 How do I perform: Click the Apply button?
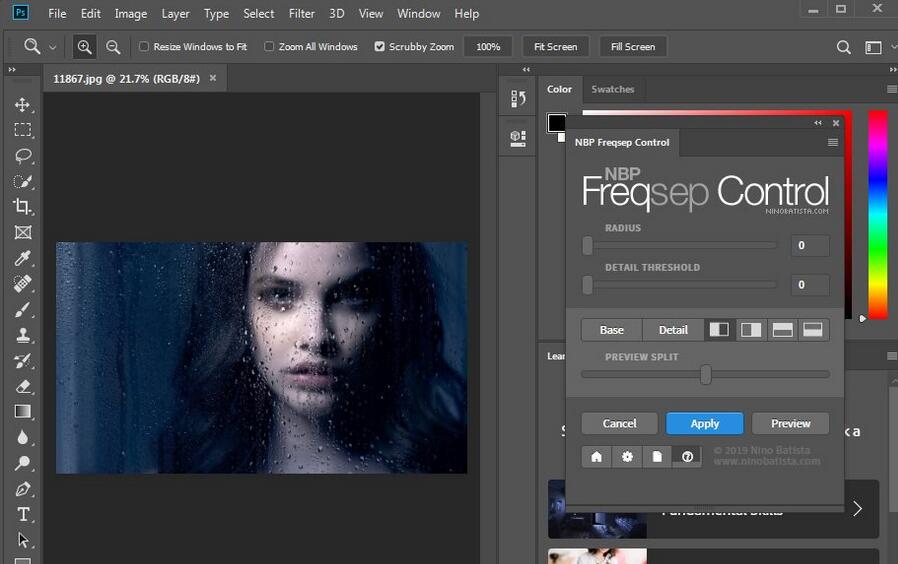coord(705,423)
